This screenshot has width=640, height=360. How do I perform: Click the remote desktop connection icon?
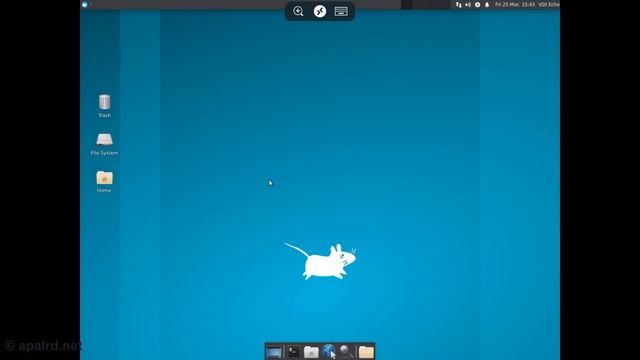coord(320,11)
